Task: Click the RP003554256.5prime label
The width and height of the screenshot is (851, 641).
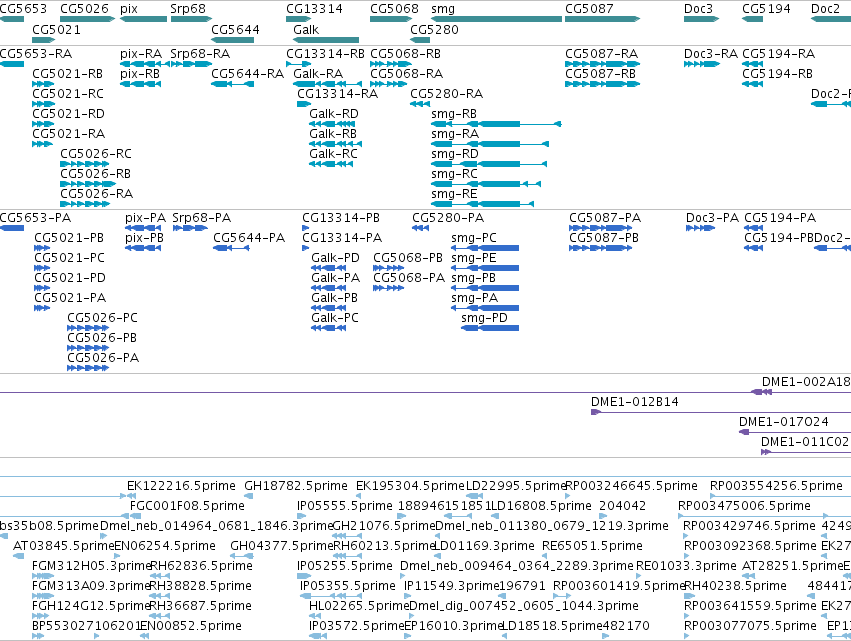Action: [776, 486]
